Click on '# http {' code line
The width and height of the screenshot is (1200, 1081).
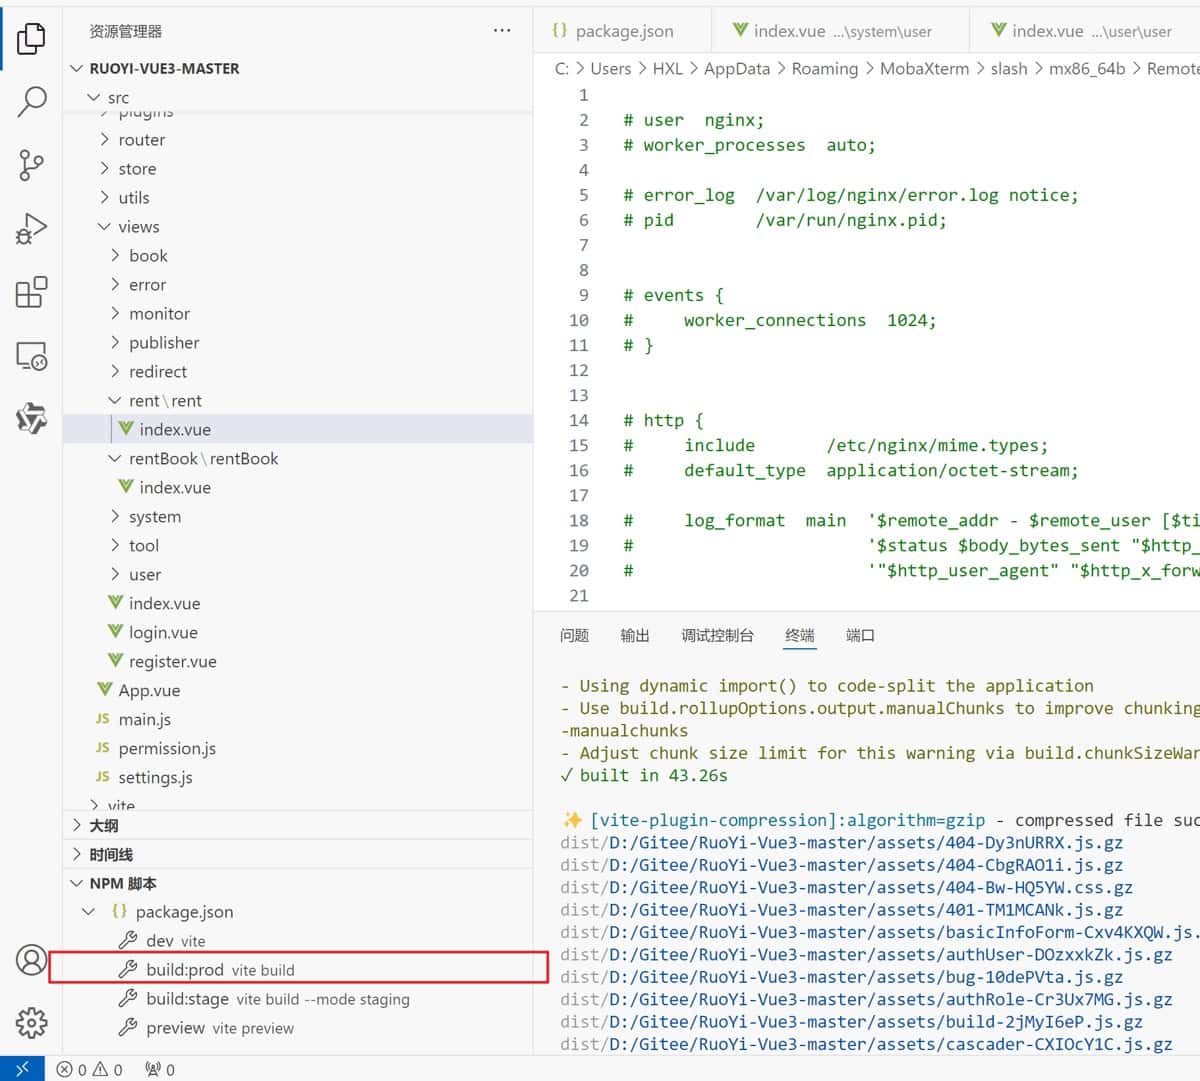click(663, 420)
